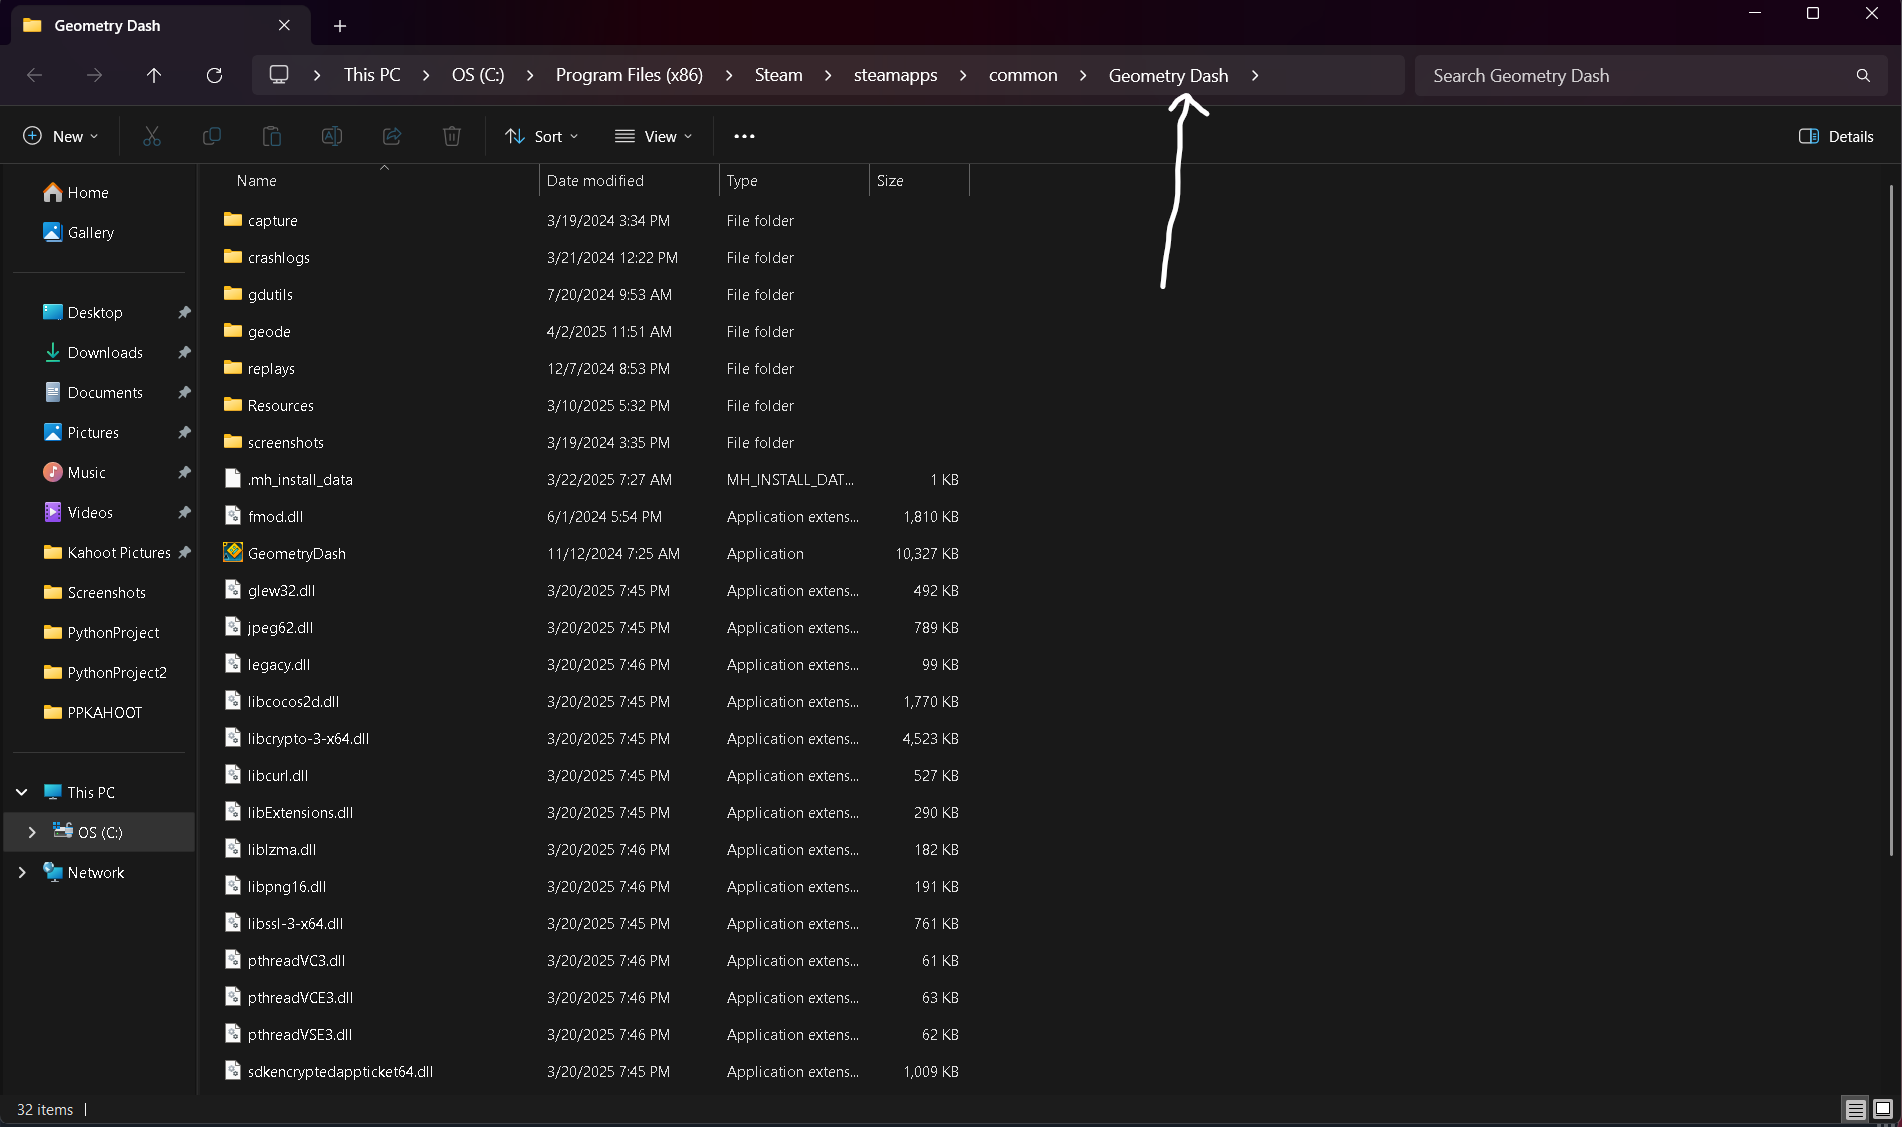The image size is (1902, 1127).
Task: Expand chevron after Geometry Dash in address bar
Action: 1255,76
